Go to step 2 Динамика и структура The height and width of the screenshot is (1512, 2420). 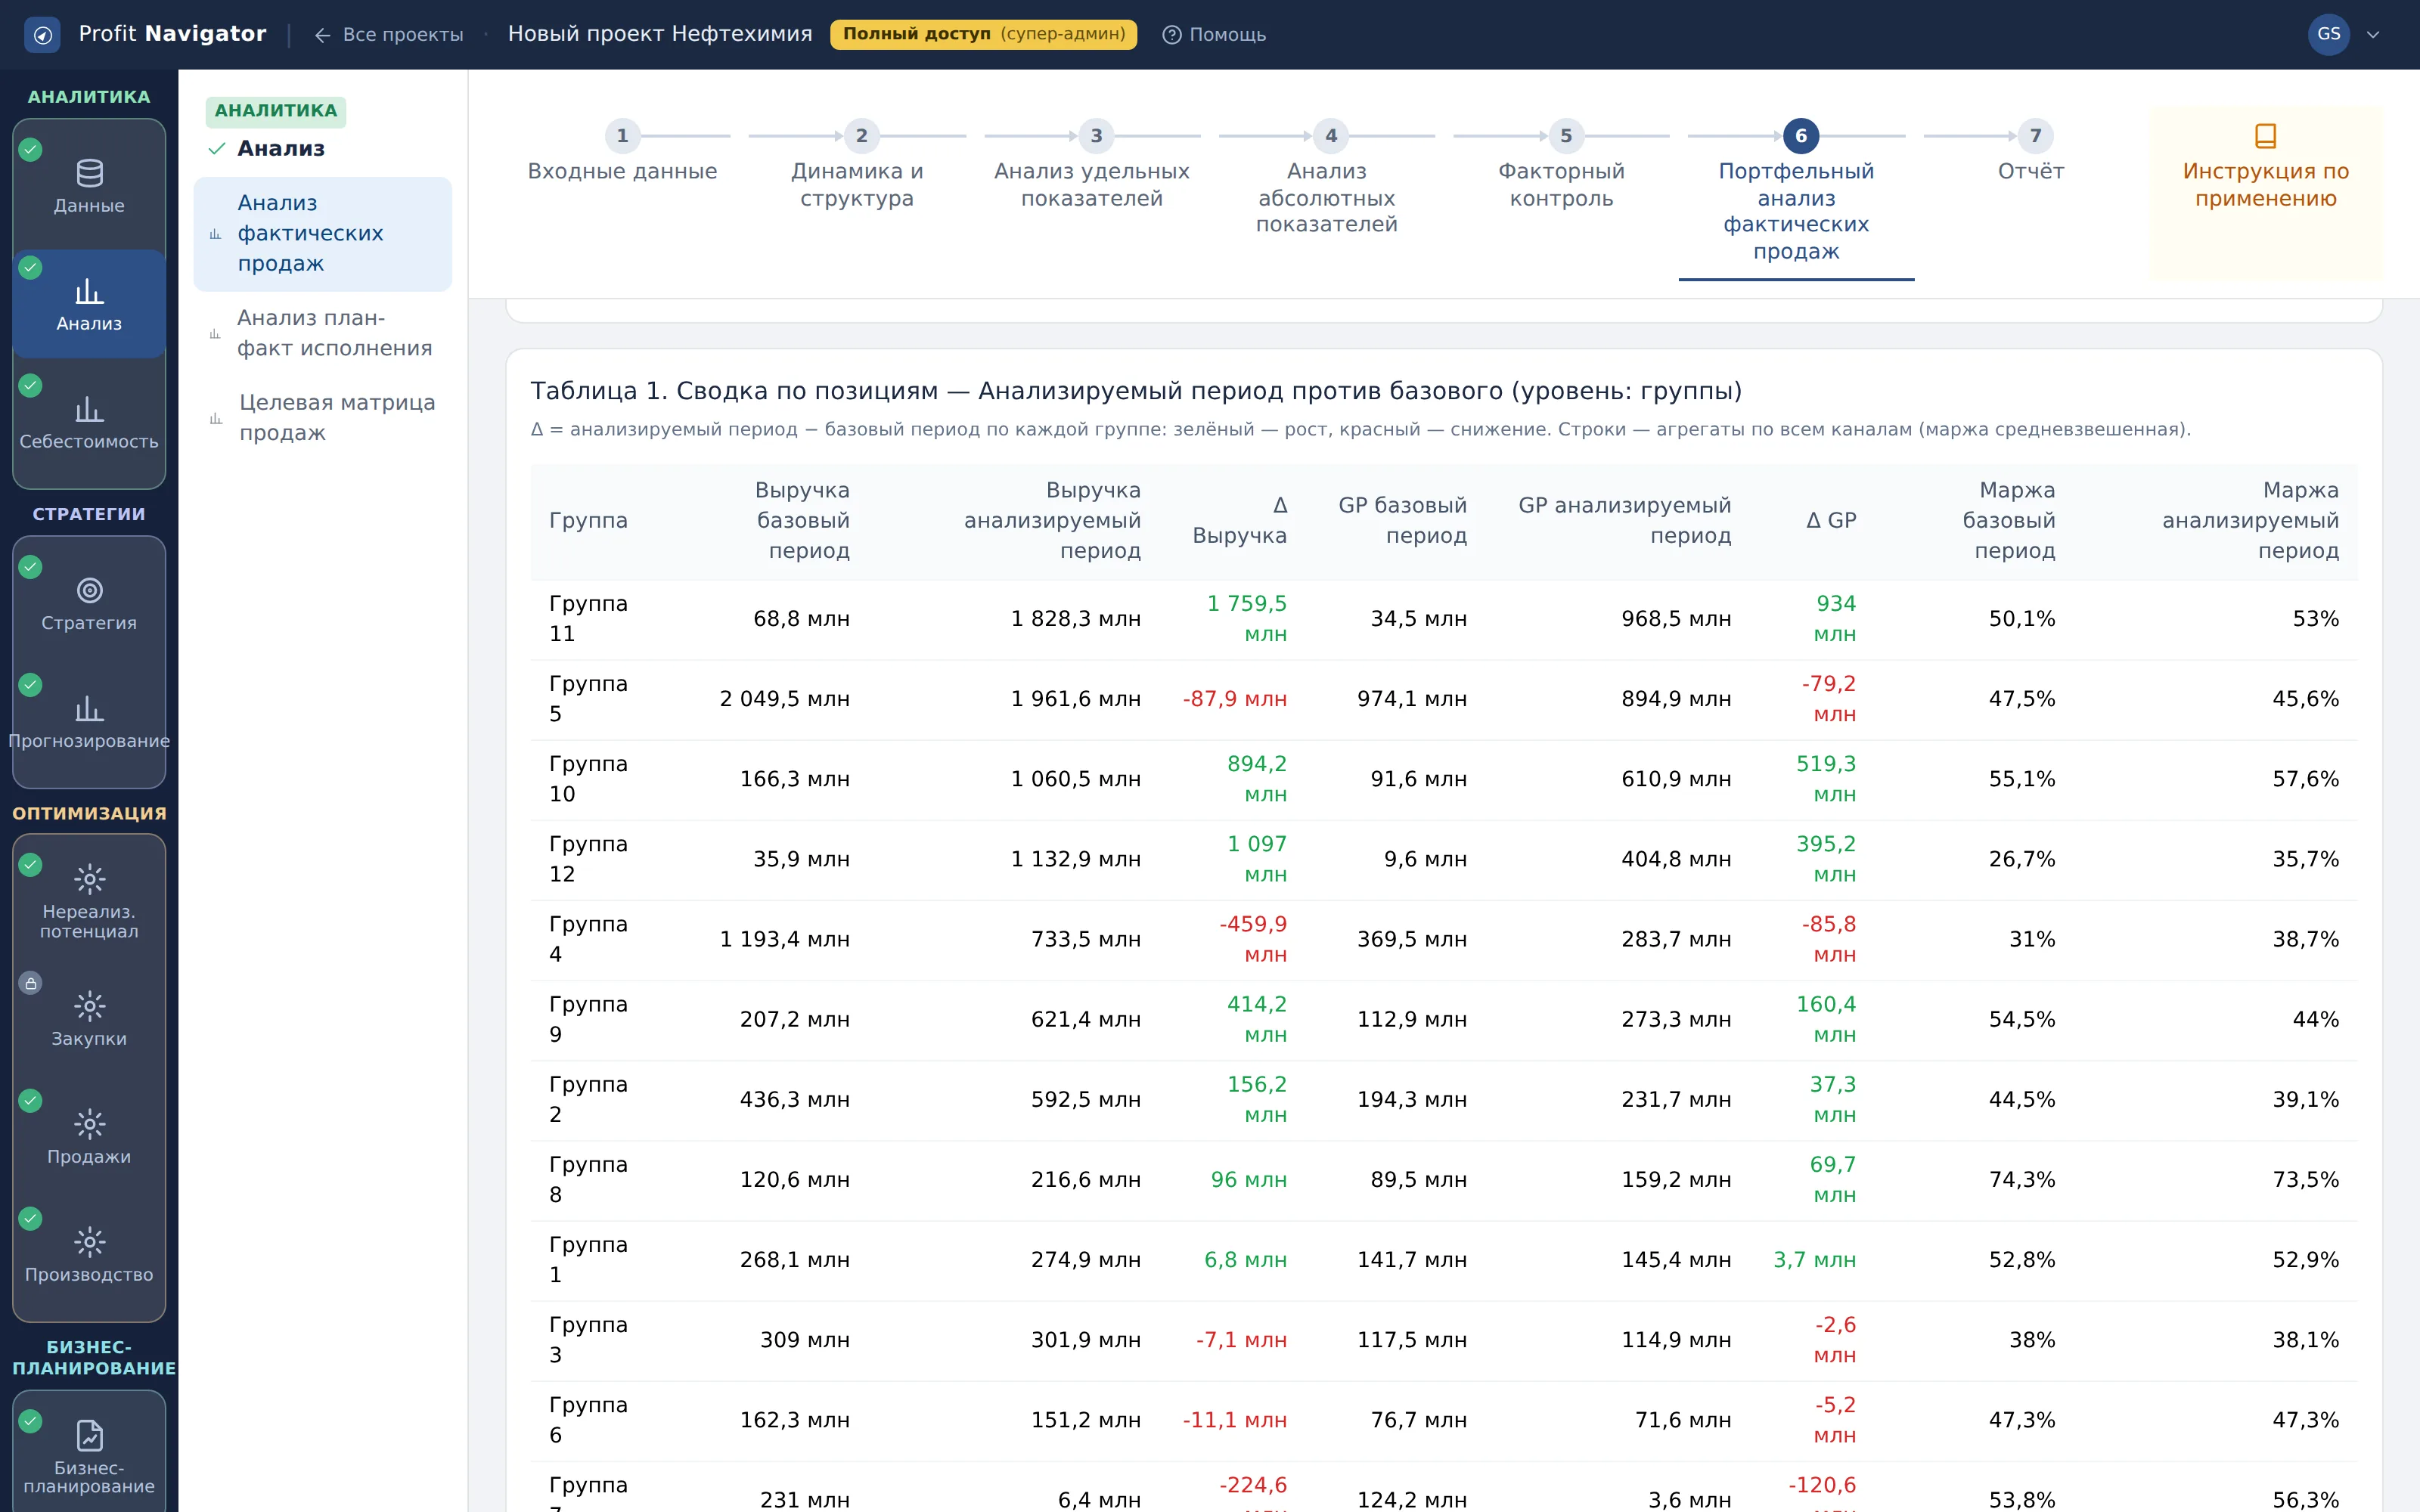857,165
